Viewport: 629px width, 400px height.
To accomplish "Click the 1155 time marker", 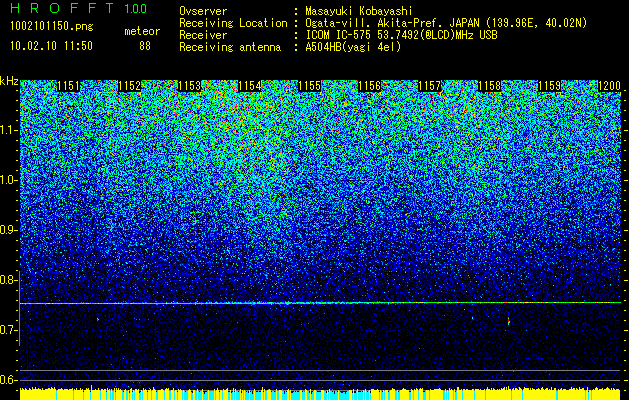I will point(309,86).
